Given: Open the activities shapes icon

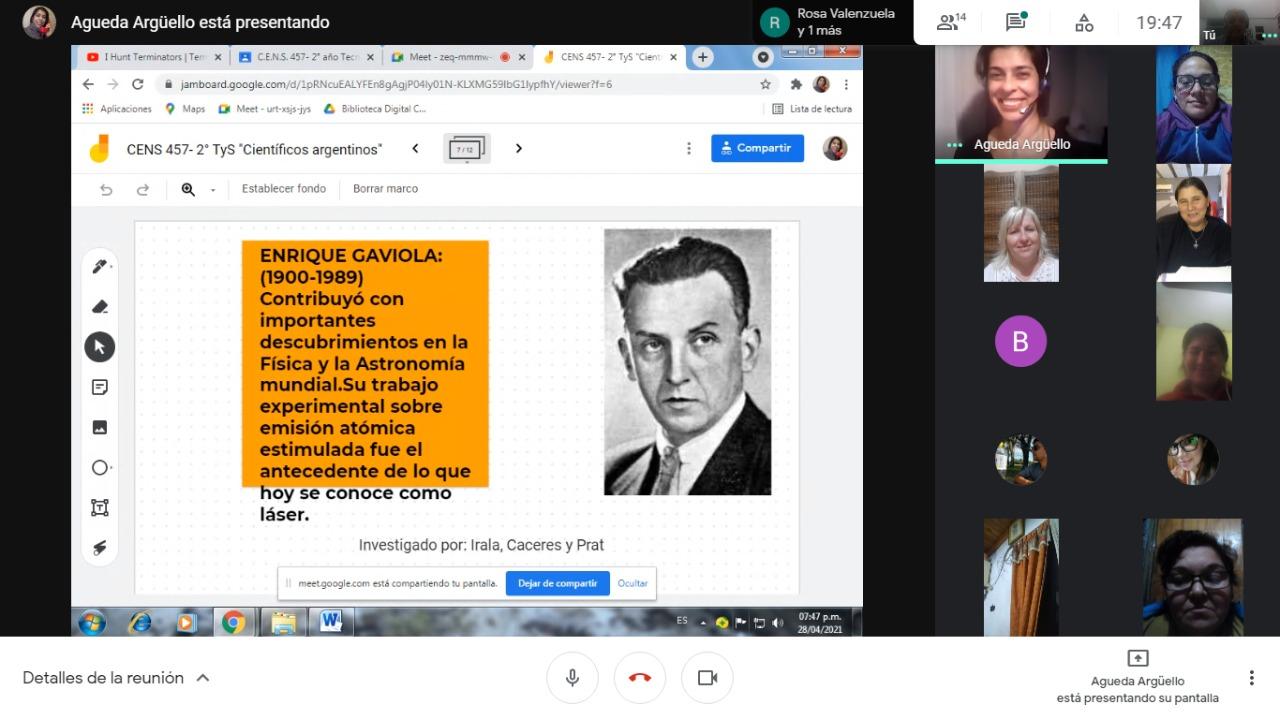Looking at the screenshot, I should click(1084, 22).
